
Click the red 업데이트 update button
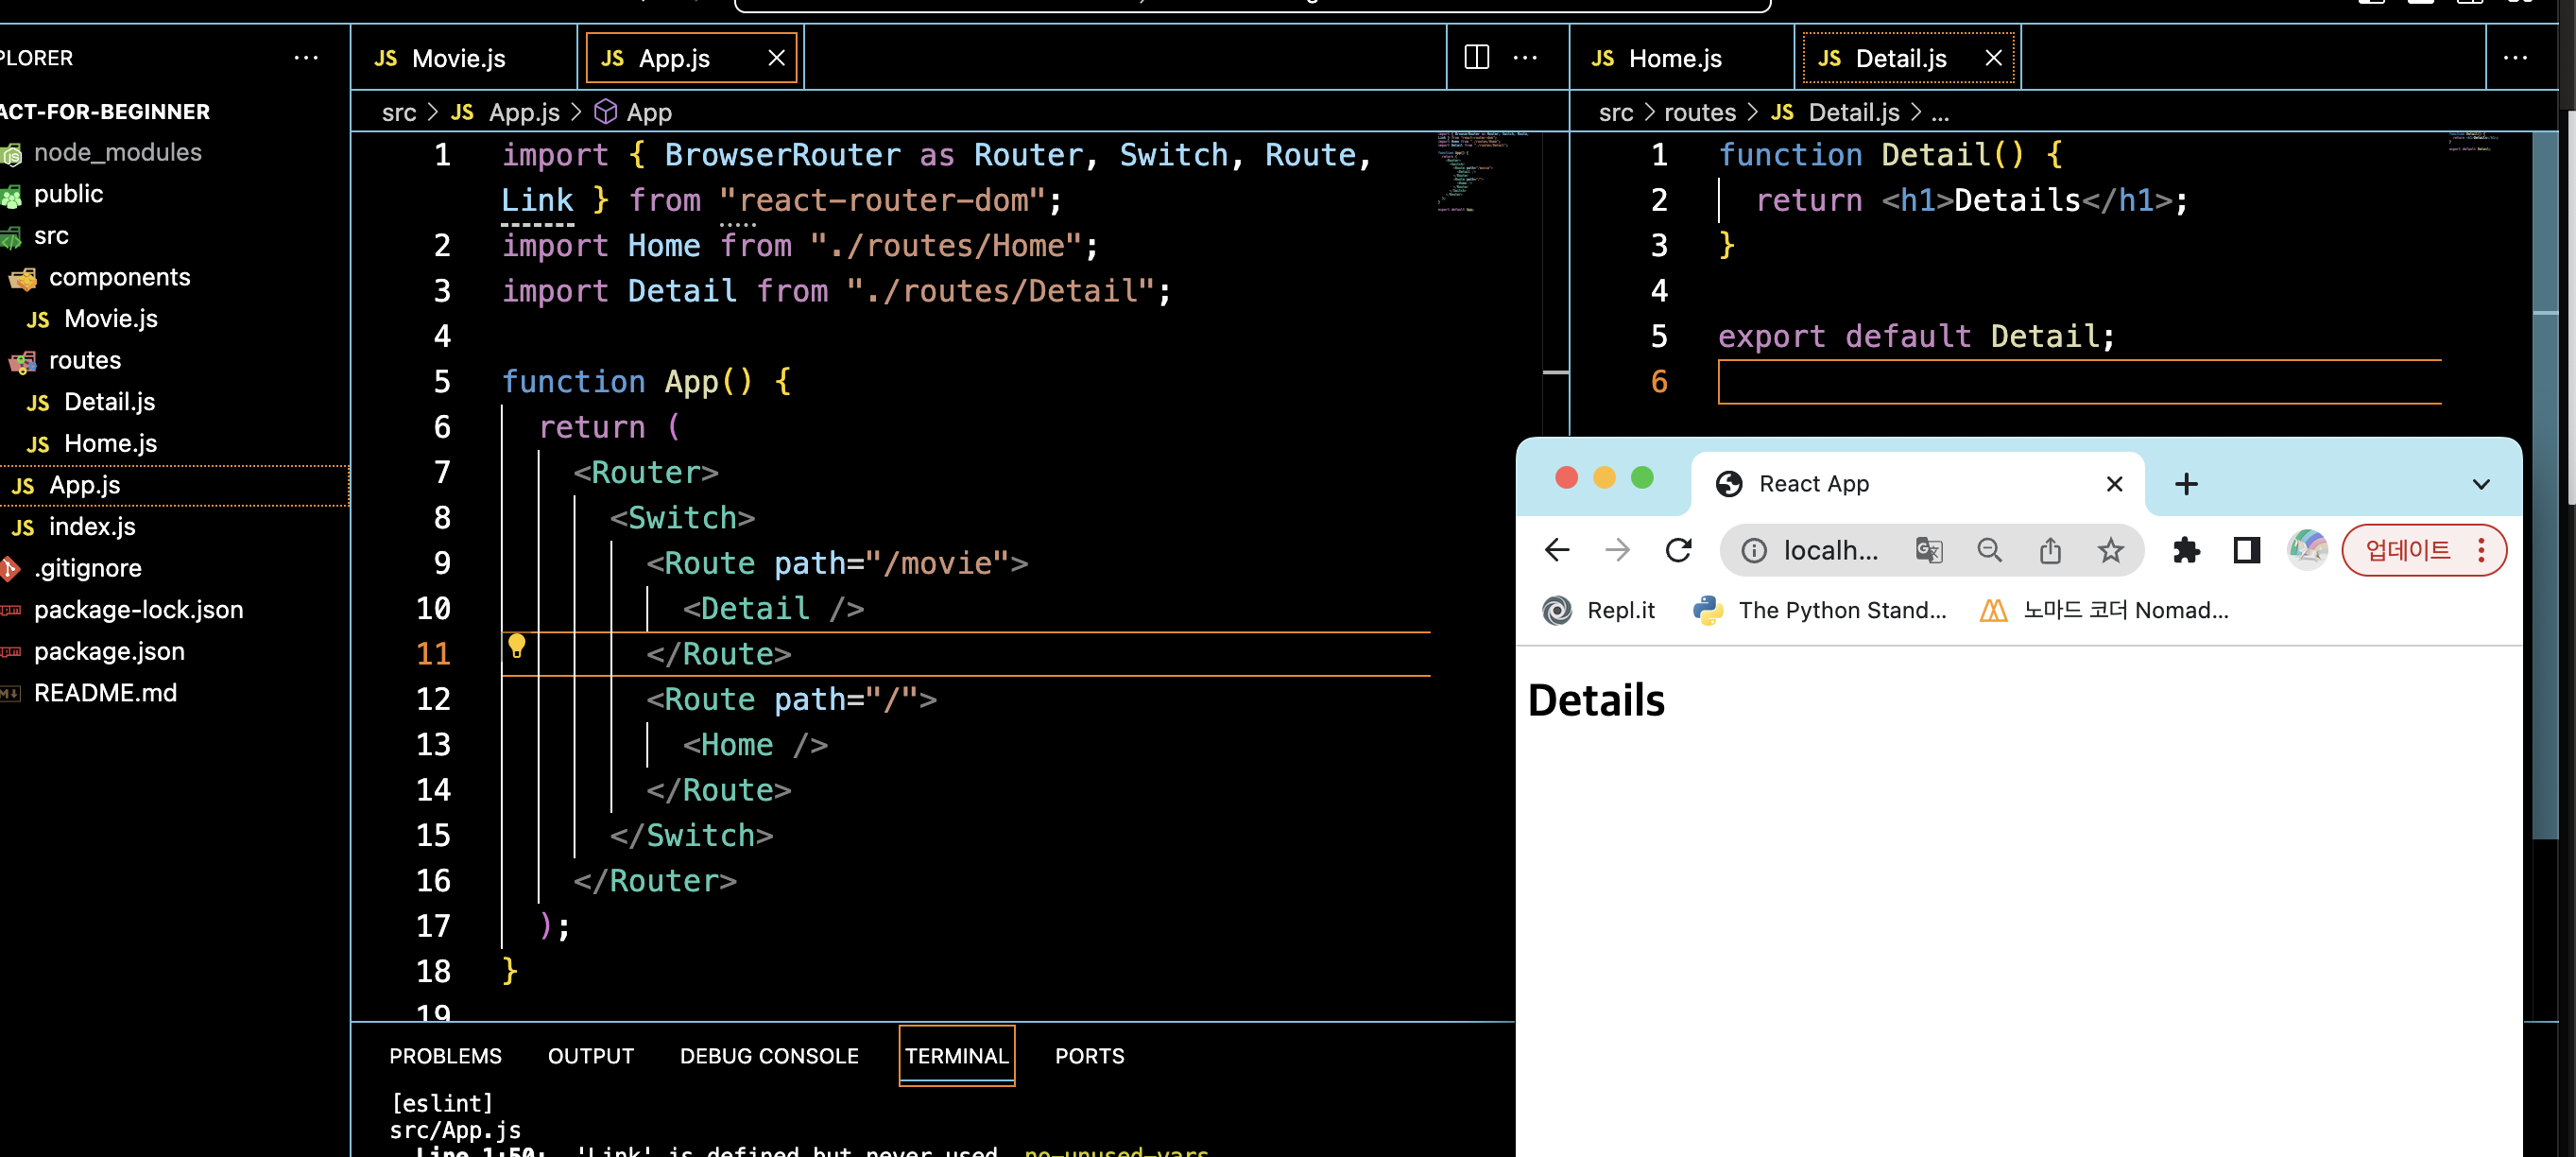2407,550
